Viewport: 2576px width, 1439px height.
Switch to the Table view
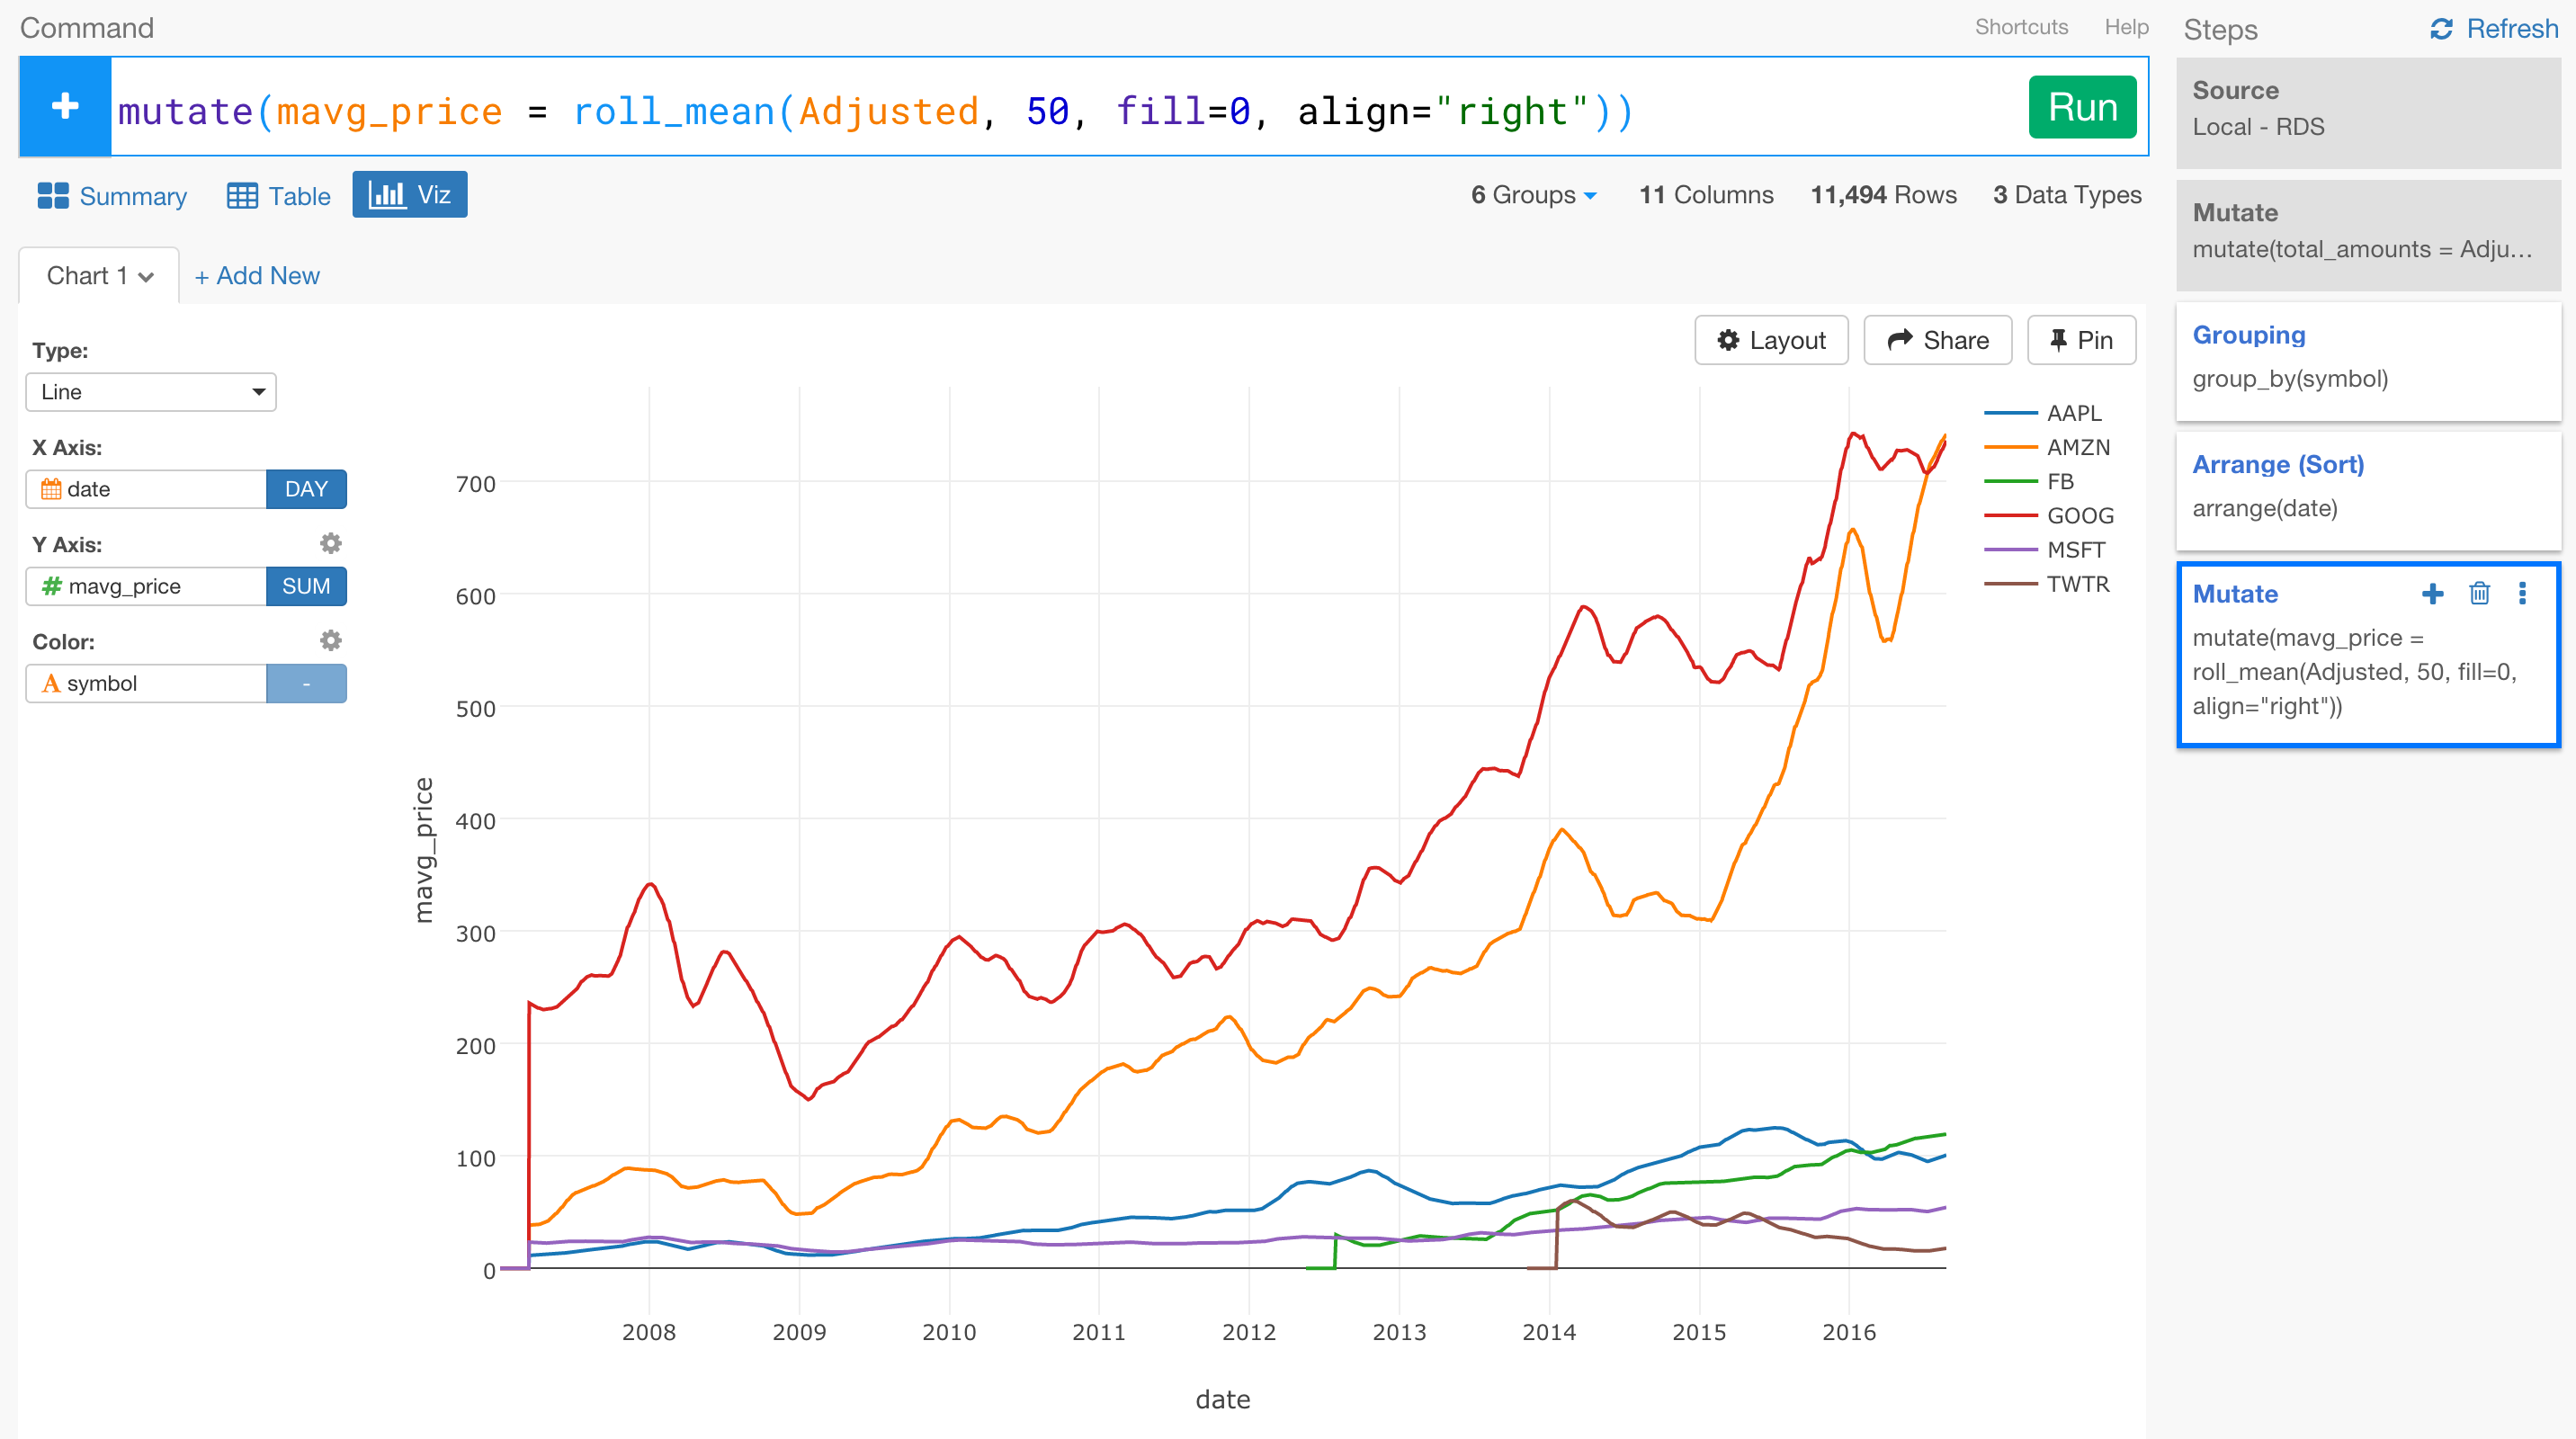click(x=277, y=194)
